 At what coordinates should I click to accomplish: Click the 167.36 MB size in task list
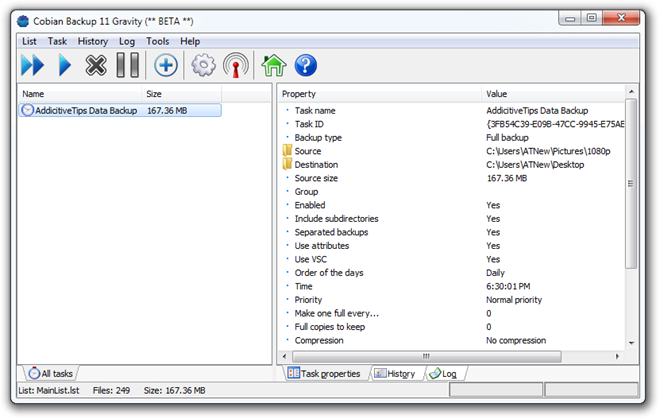pyautogui.click(x=167, y=110)
